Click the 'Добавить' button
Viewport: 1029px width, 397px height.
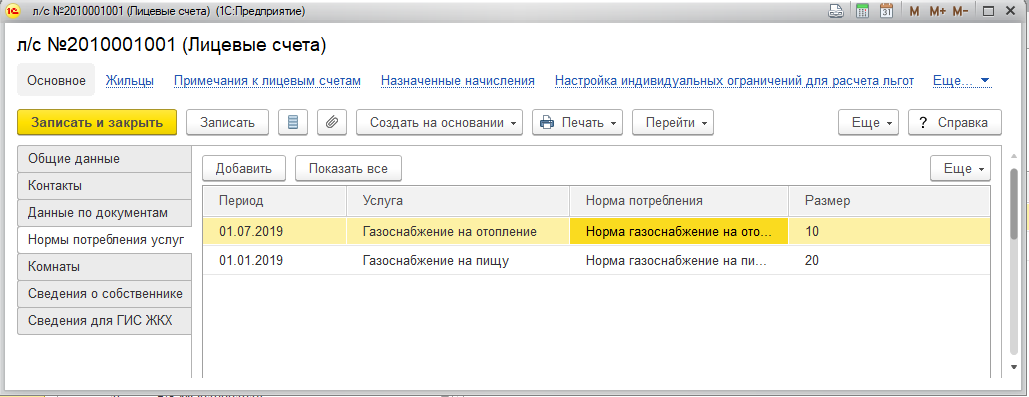pos(243,169)
